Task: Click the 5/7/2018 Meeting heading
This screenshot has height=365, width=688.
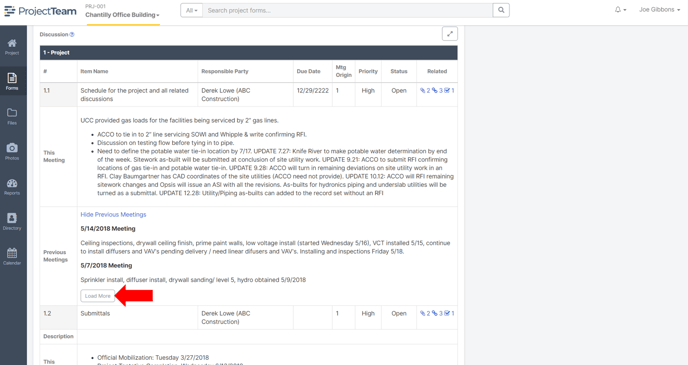Action: pyautogui.click(x=106, y=265)
